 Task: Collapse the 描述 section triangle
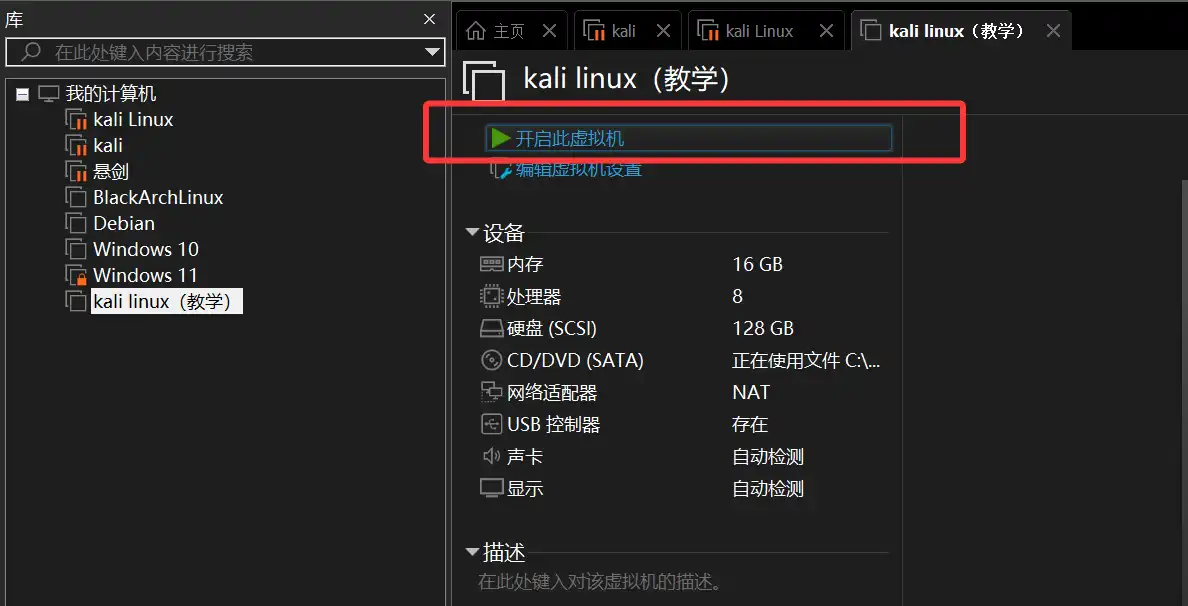473,551
